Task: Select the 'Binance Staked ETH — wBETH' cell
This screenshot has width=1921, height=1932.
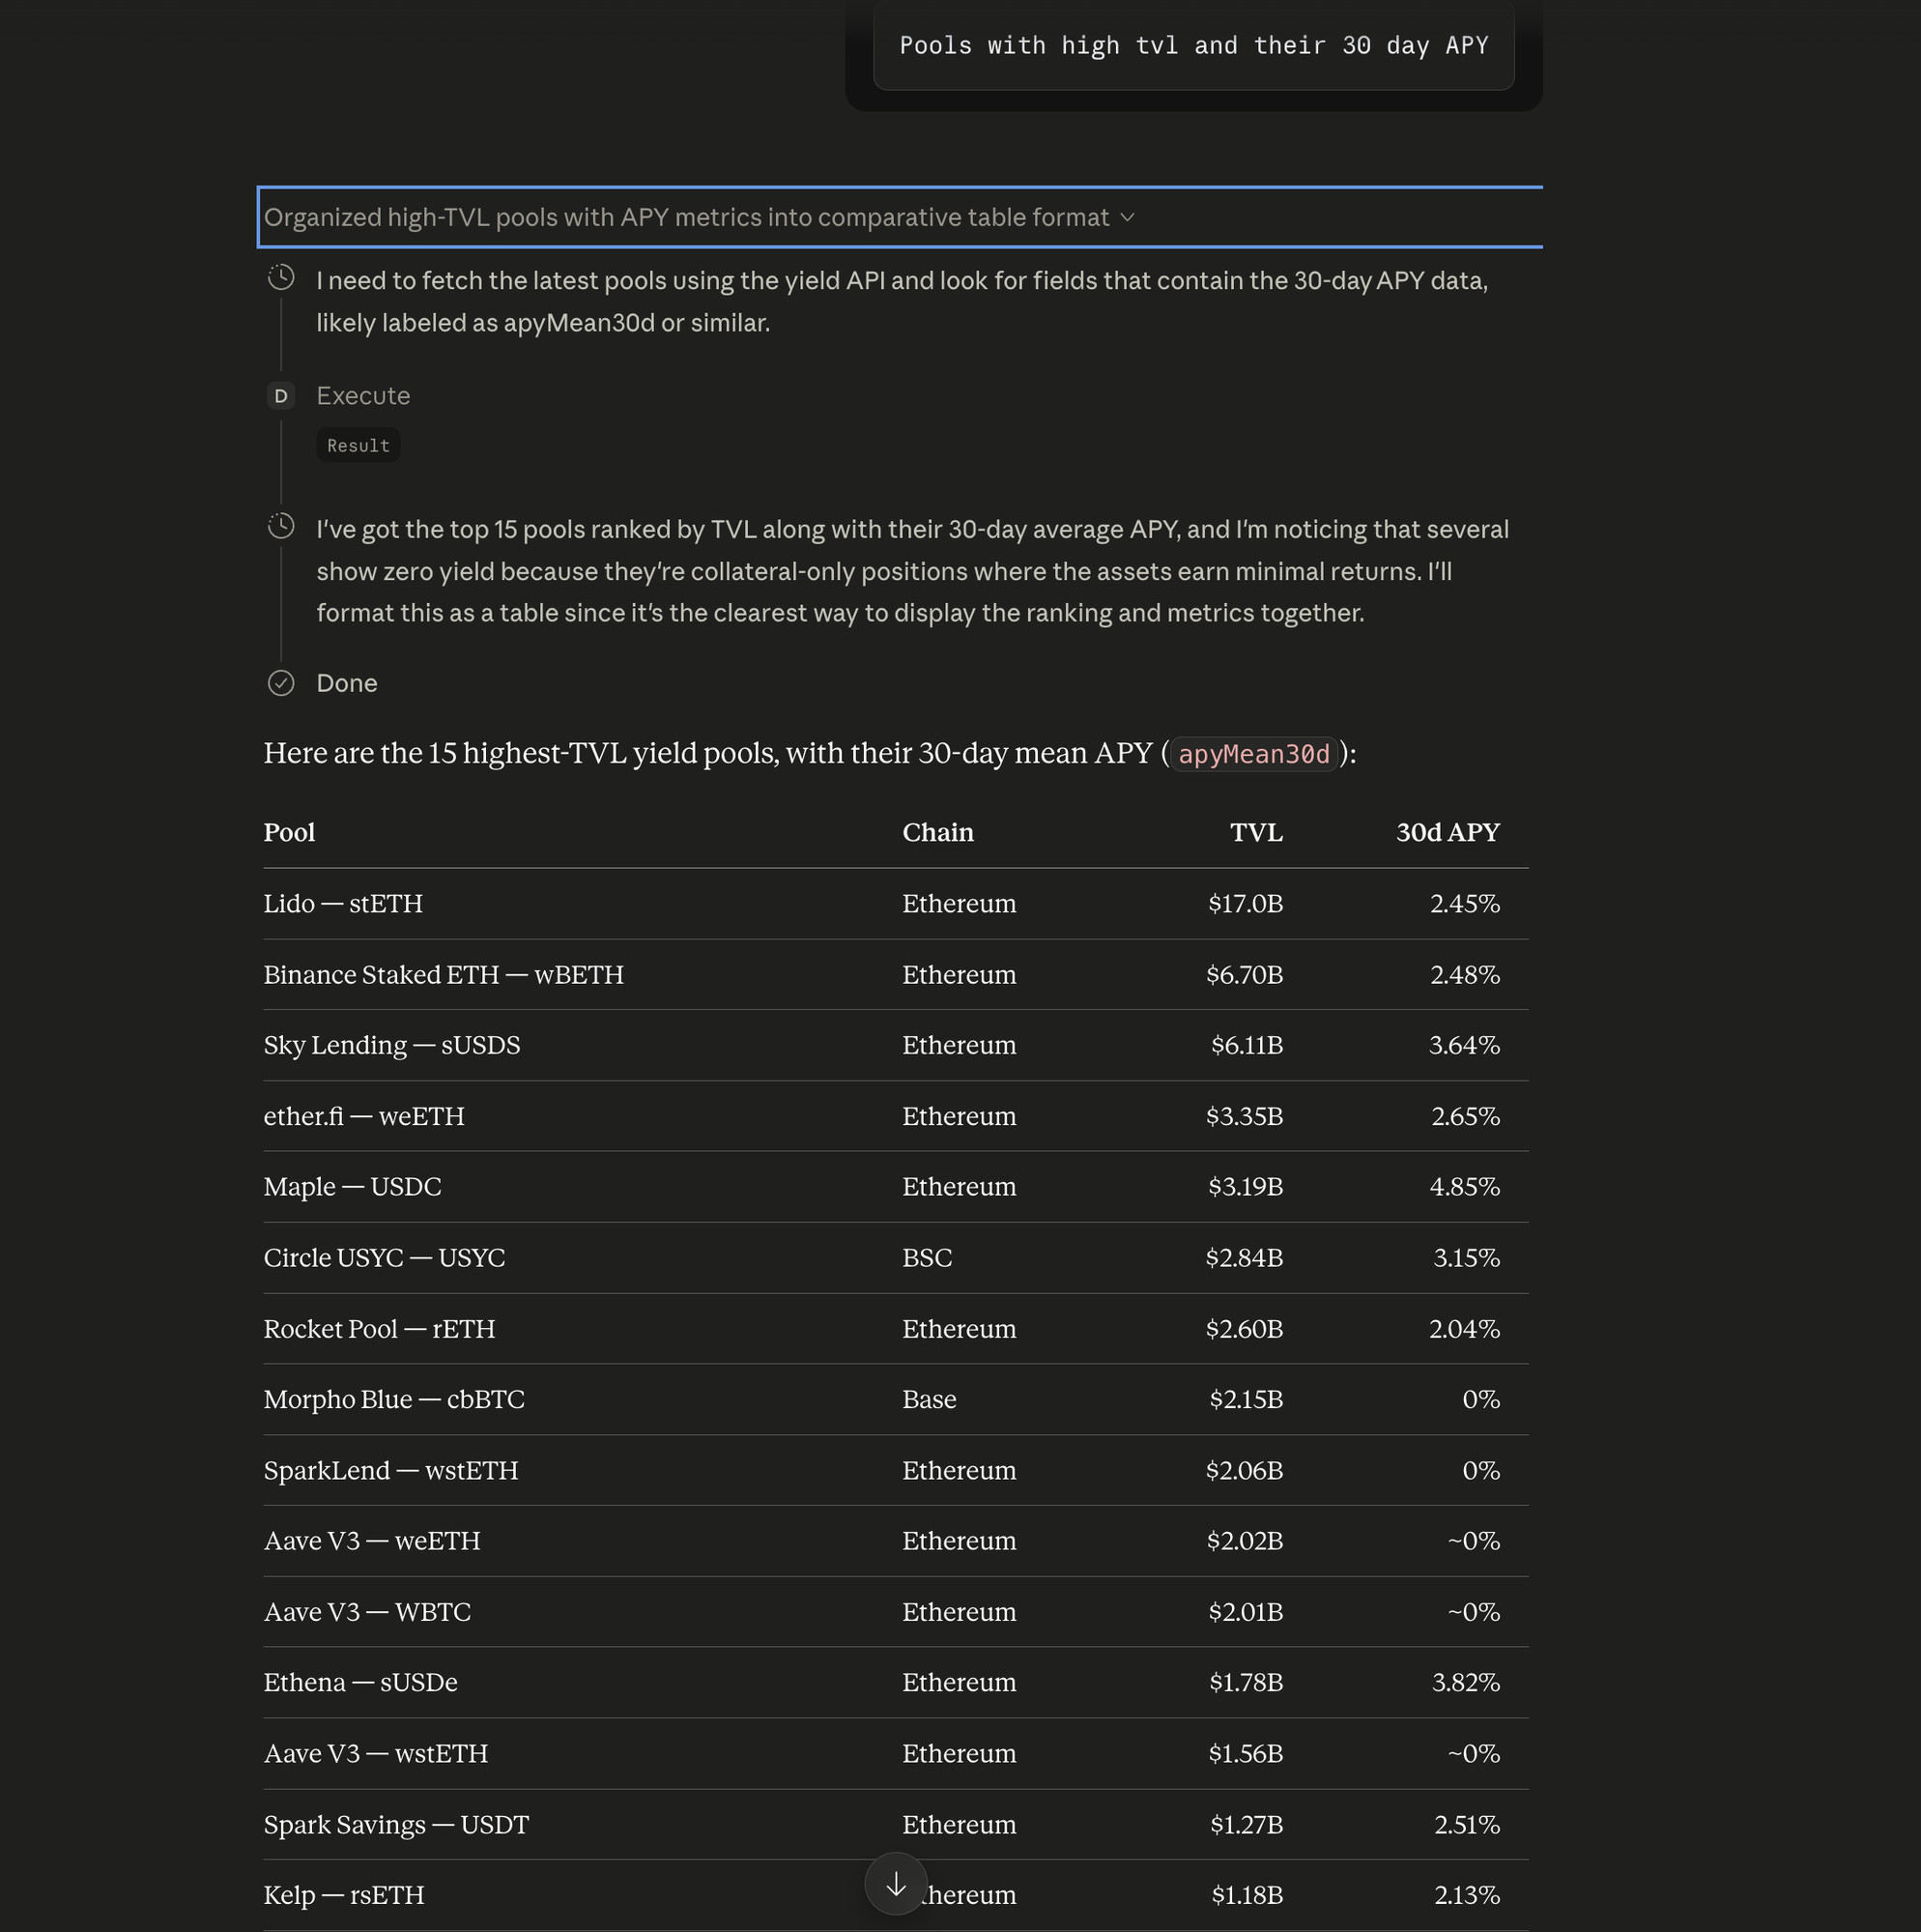Action: 443,974
